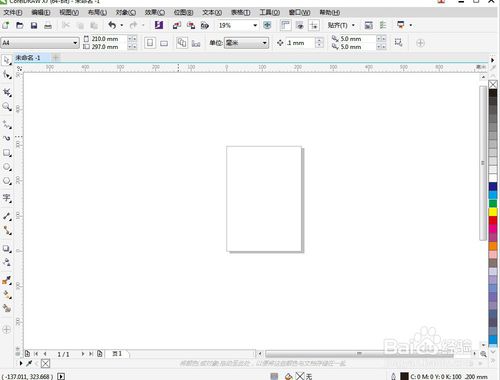Set page orientation to Portrait
The image size is (500, 380).
(x=150, y=43)
